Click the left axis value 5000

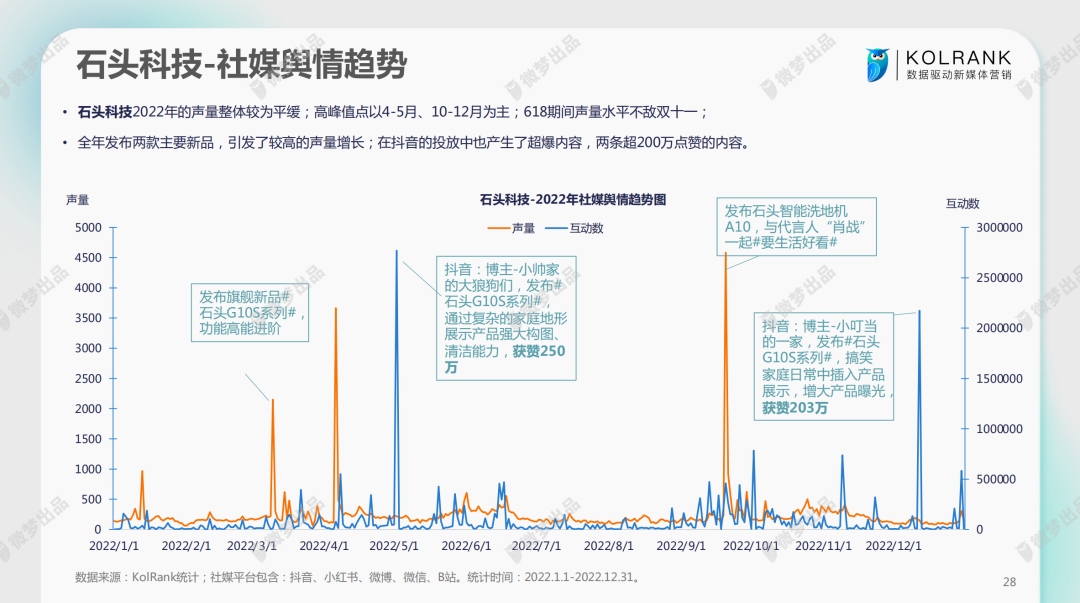click(x=88, y=227)
